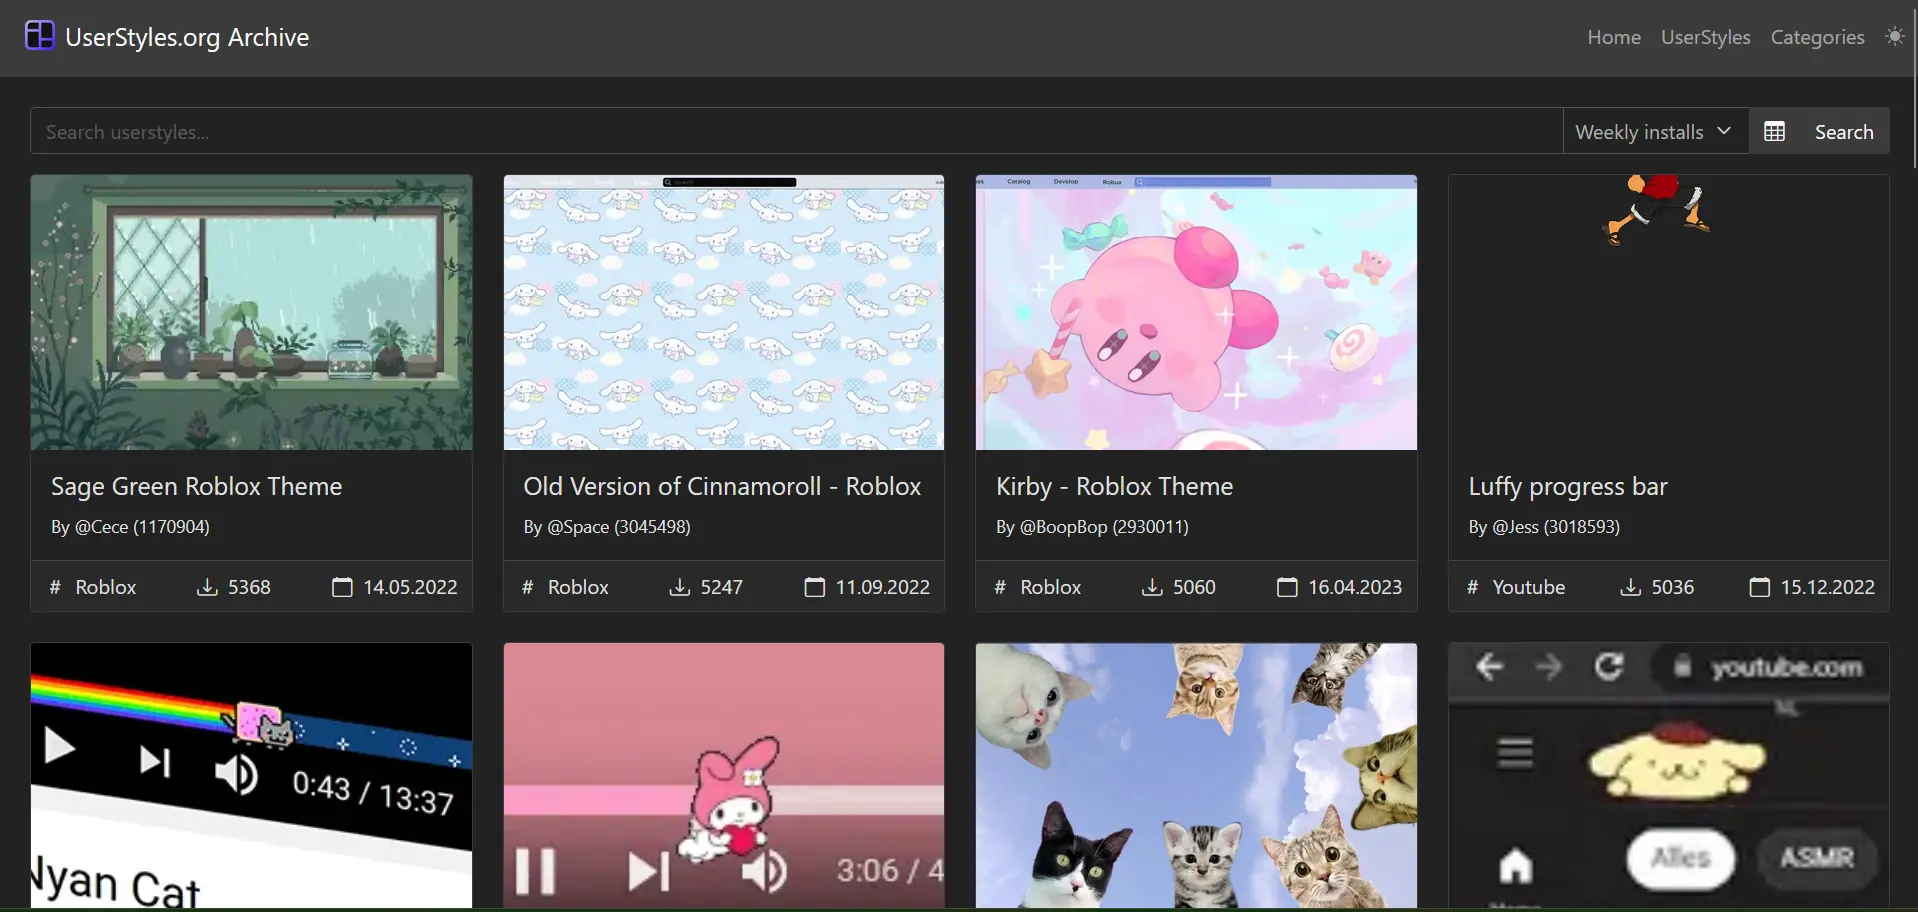Focus the Search userstyles input field
The image size is (1918, 912).
click(796, 131)
